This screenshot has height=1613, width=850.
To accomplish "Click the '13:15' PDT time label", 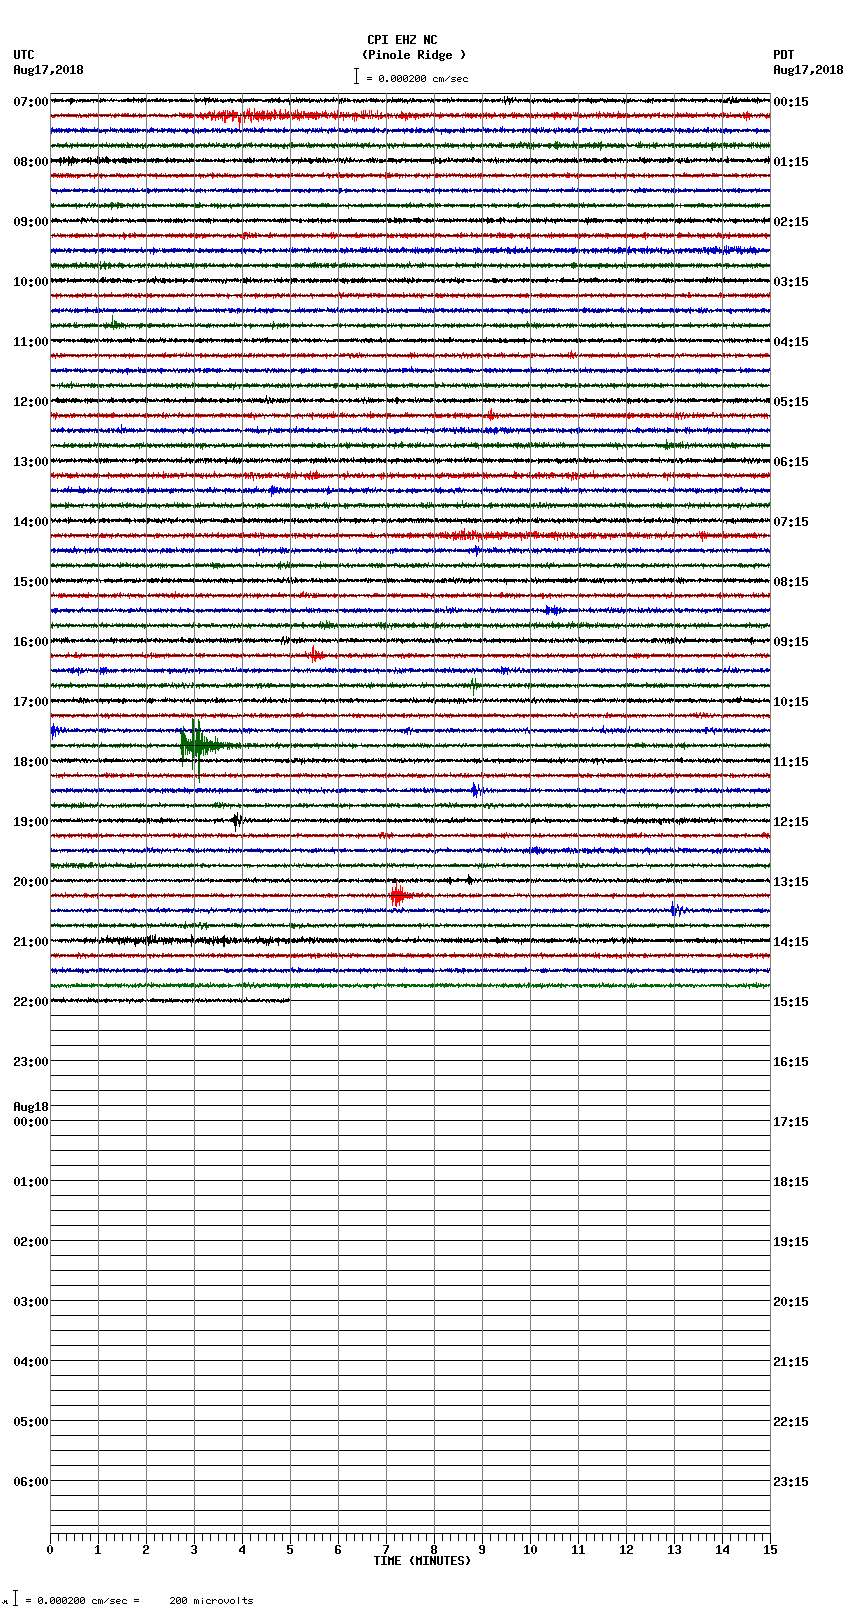I will coord(791,882).
